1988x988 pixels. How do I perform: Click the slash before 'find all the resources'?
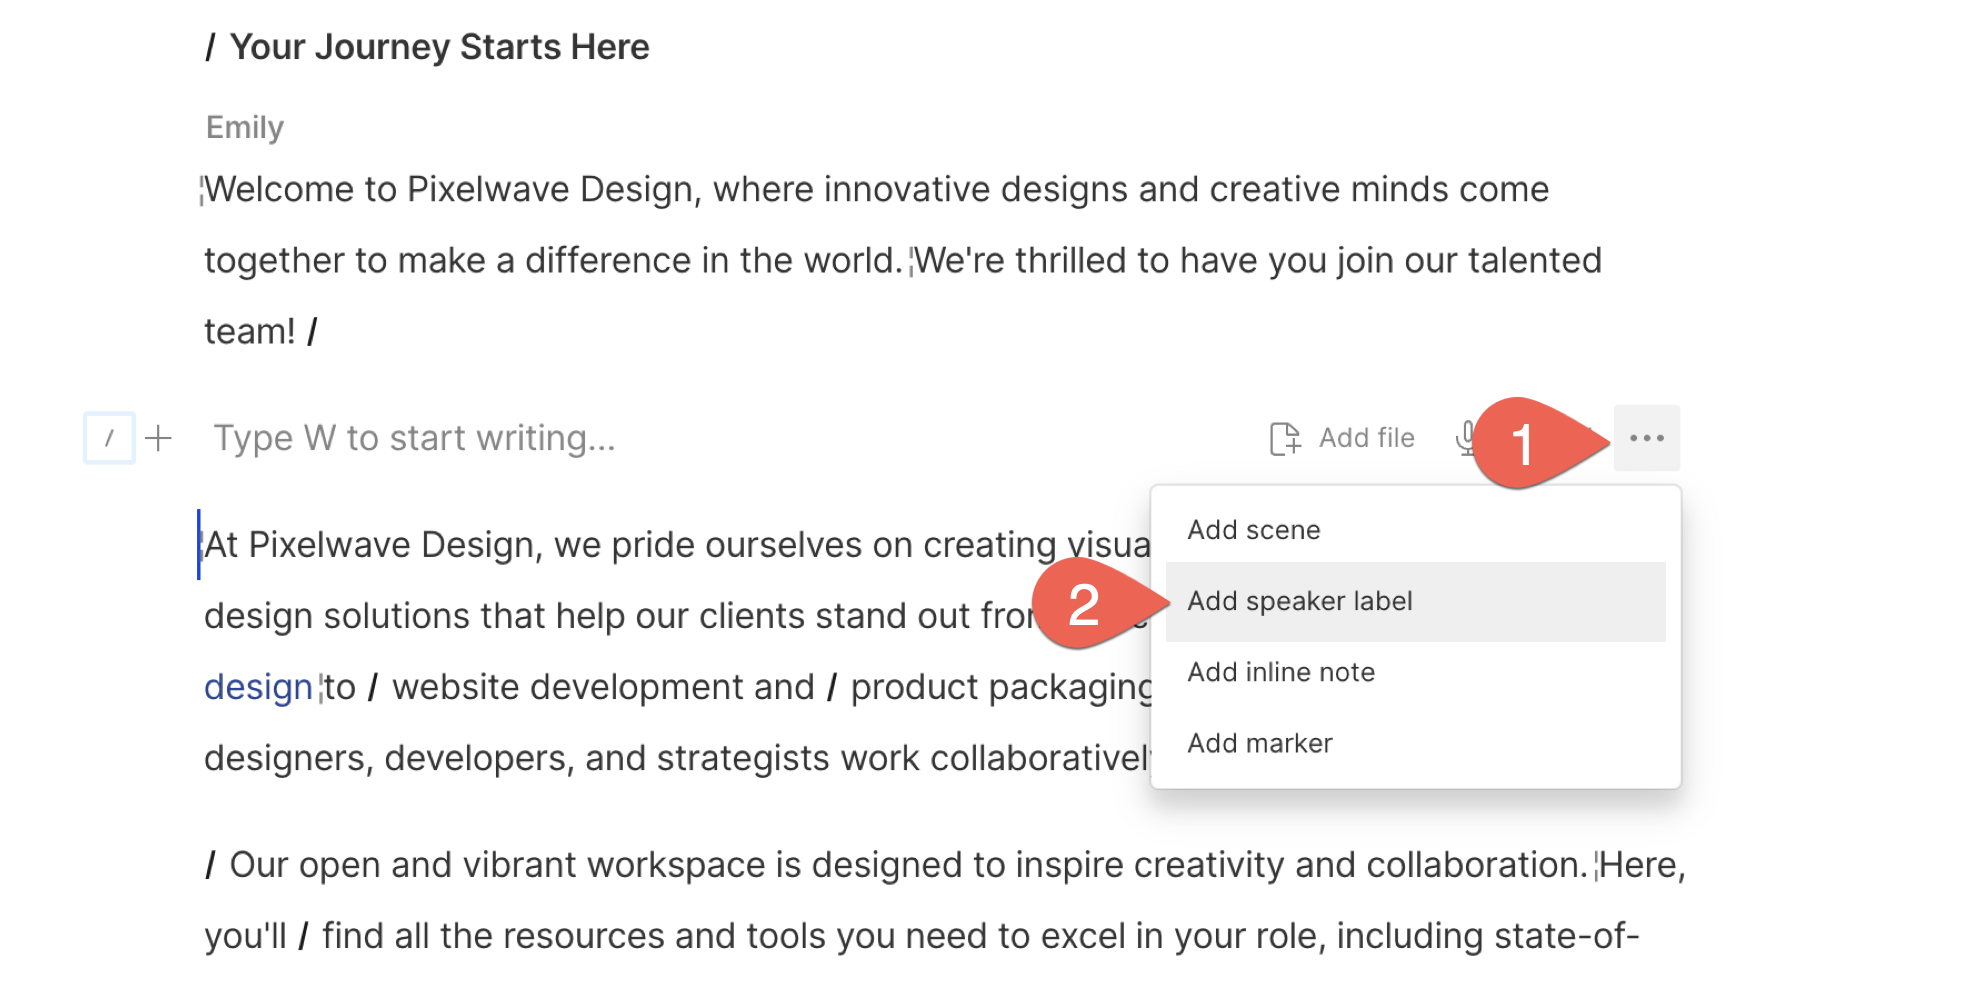pyautogui.click(x=302, y=936)
